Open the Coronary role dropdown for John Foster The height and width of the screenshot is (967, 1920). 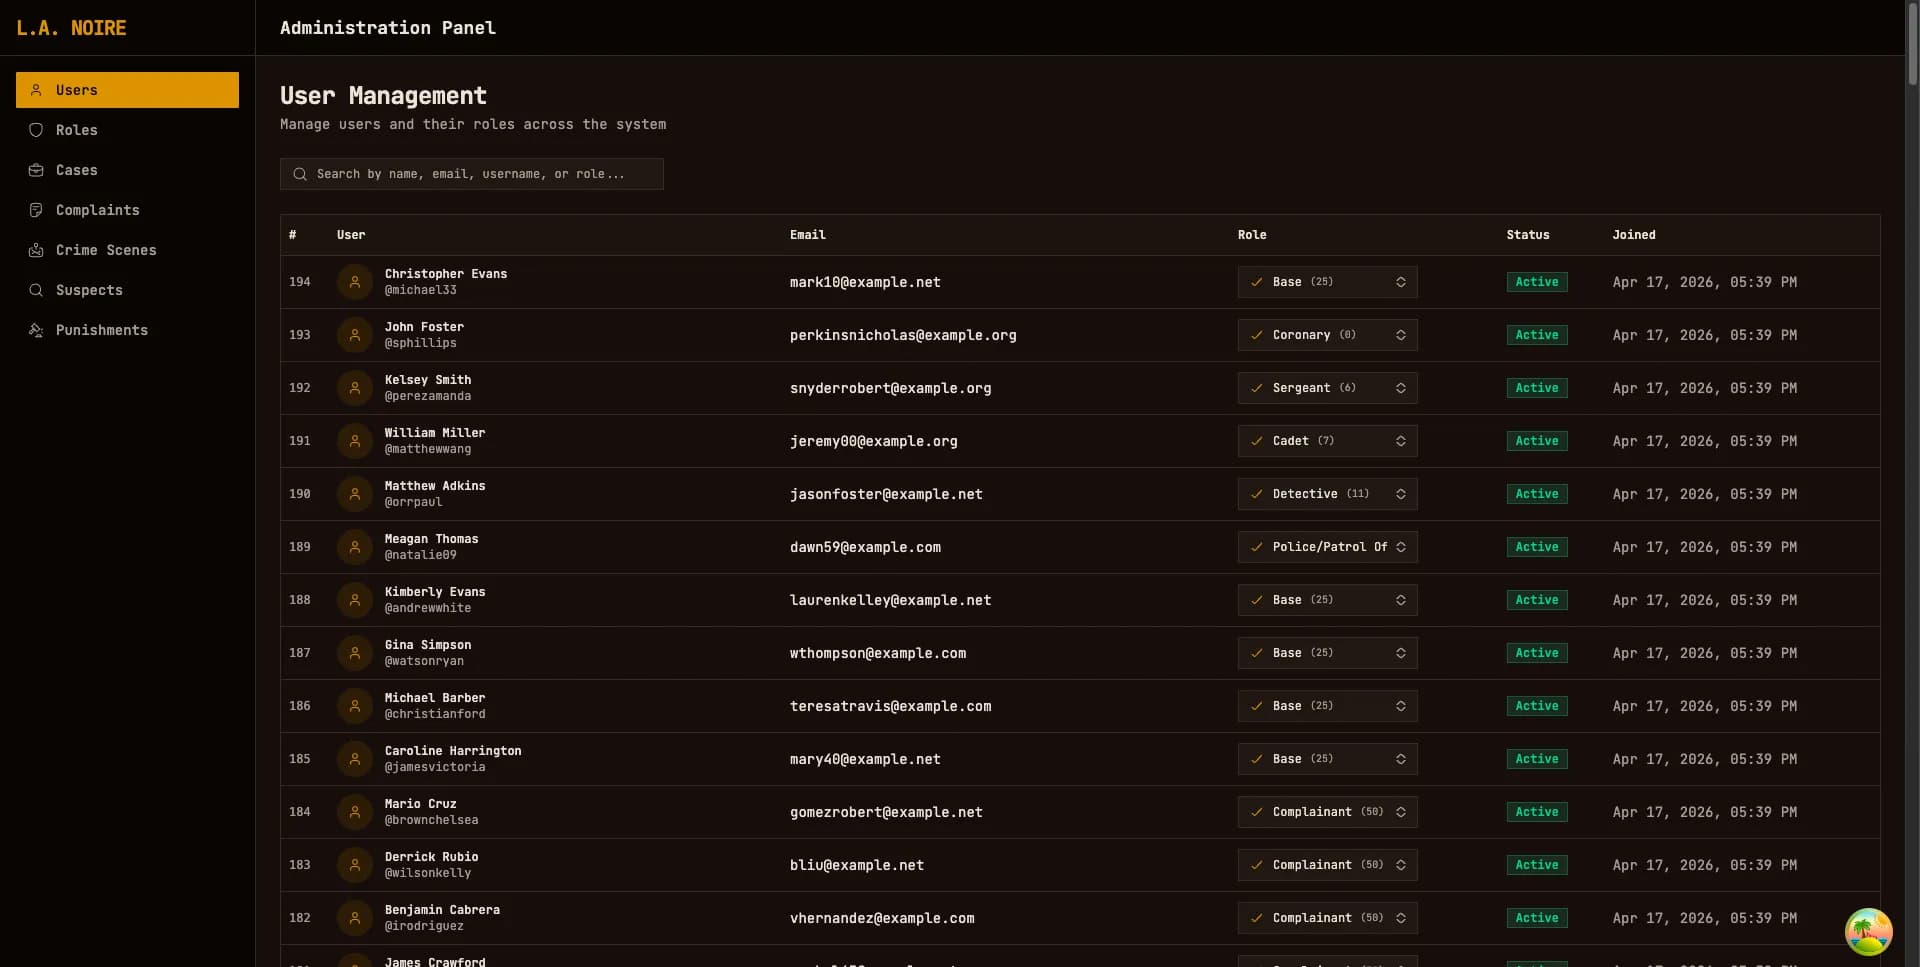1327,335
